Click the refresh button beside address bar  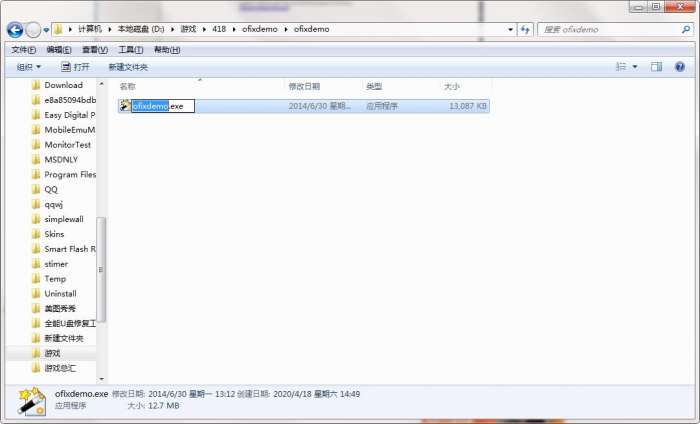525,29
